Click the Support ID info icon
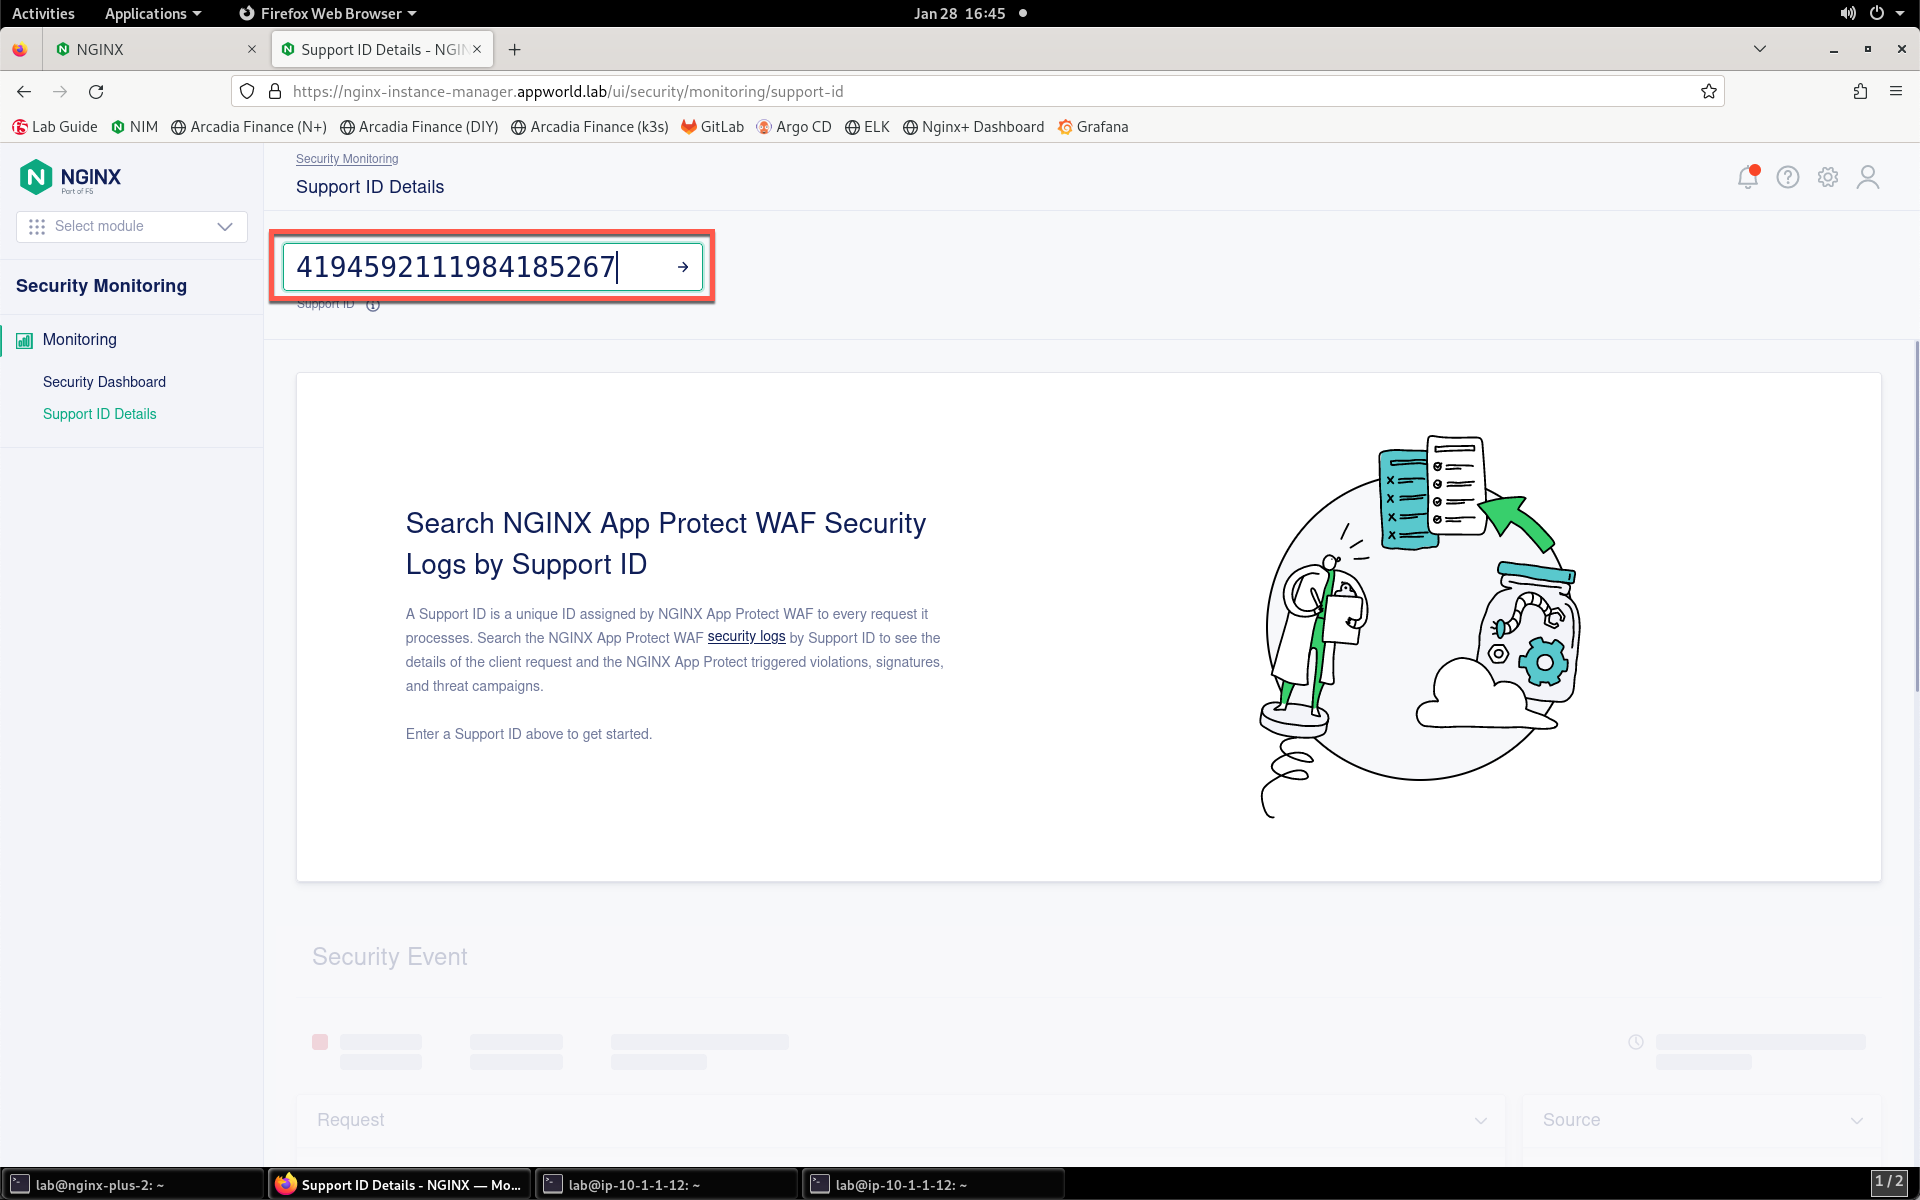The image size is (1920, 1200). [x=373, y=305]
